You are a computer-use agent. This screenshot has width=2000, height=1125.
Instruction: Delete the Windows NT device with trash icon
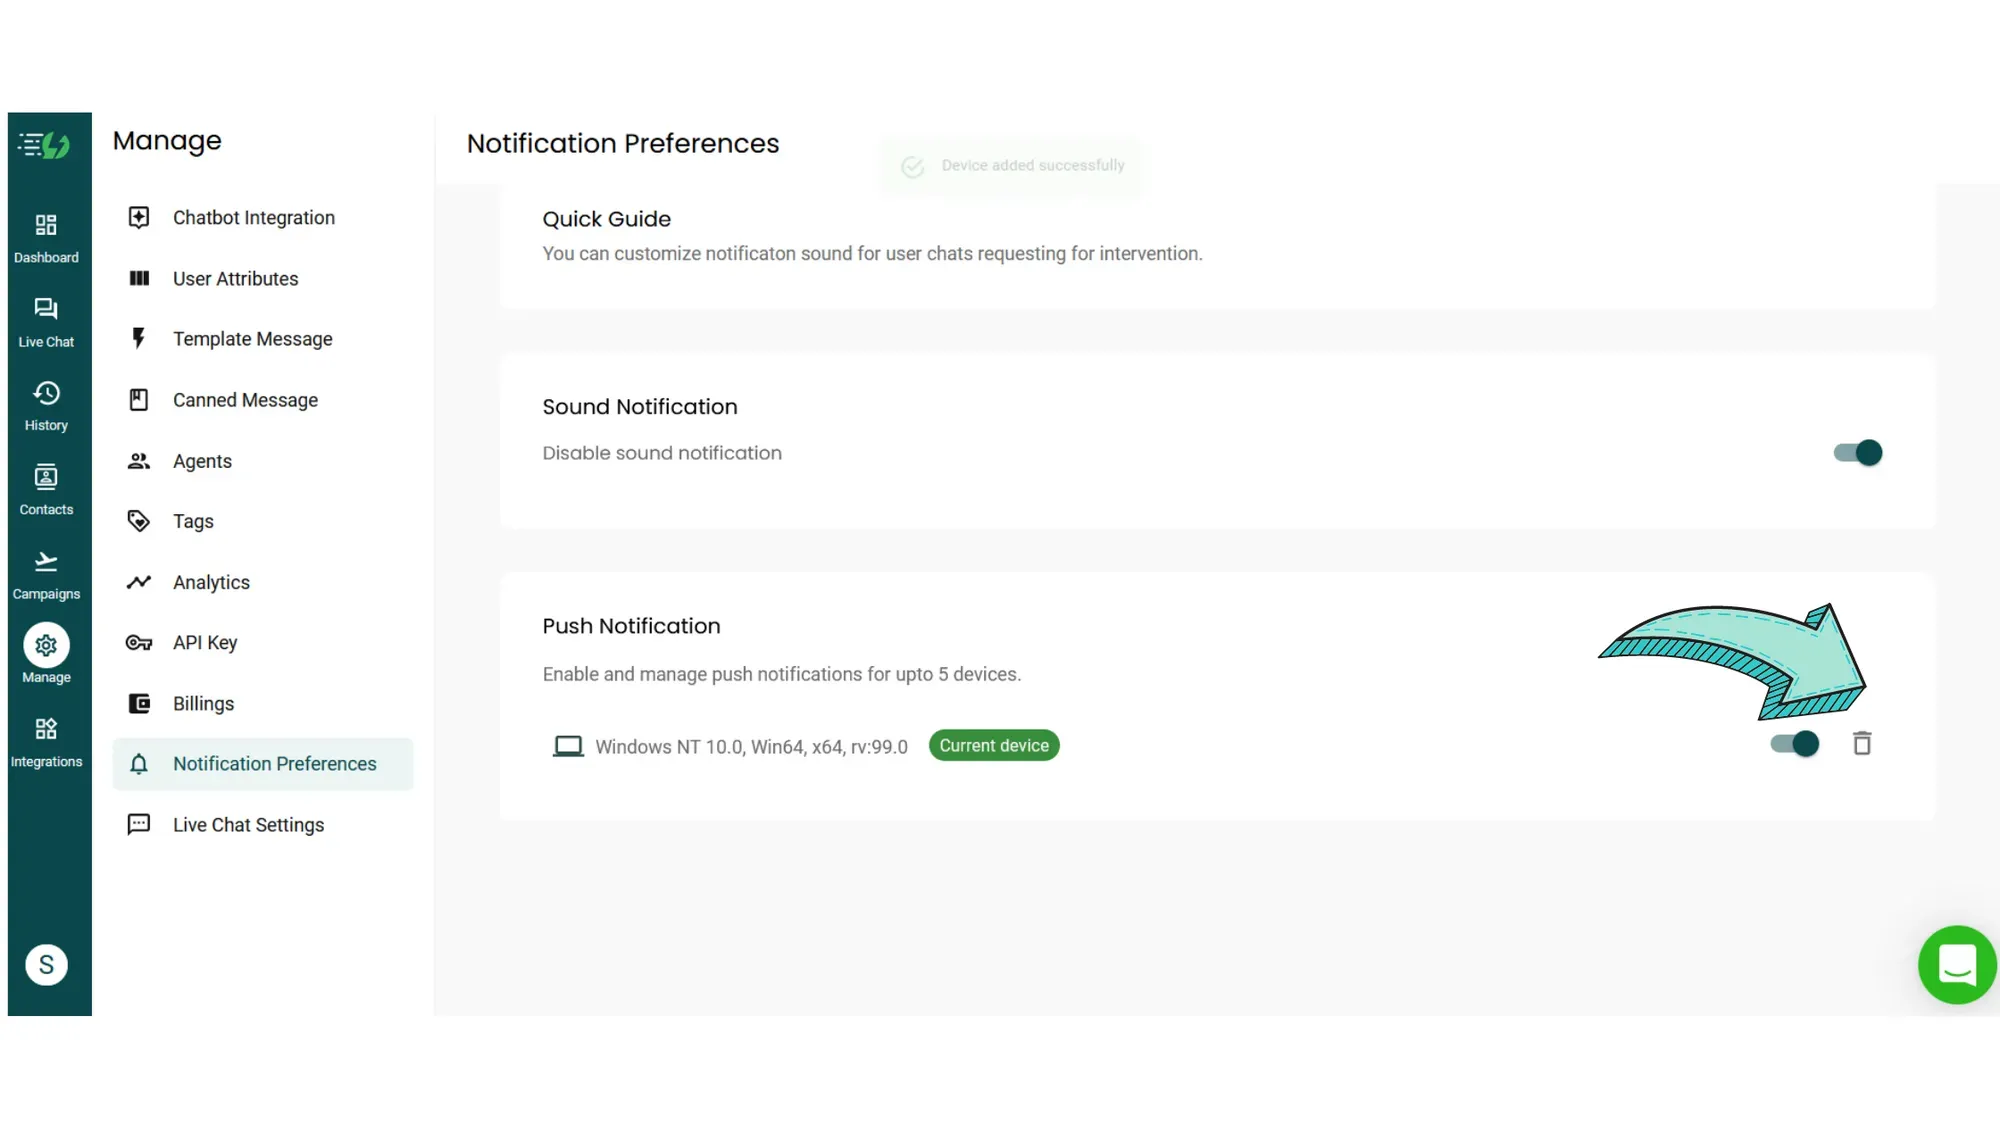(1862, 744)
